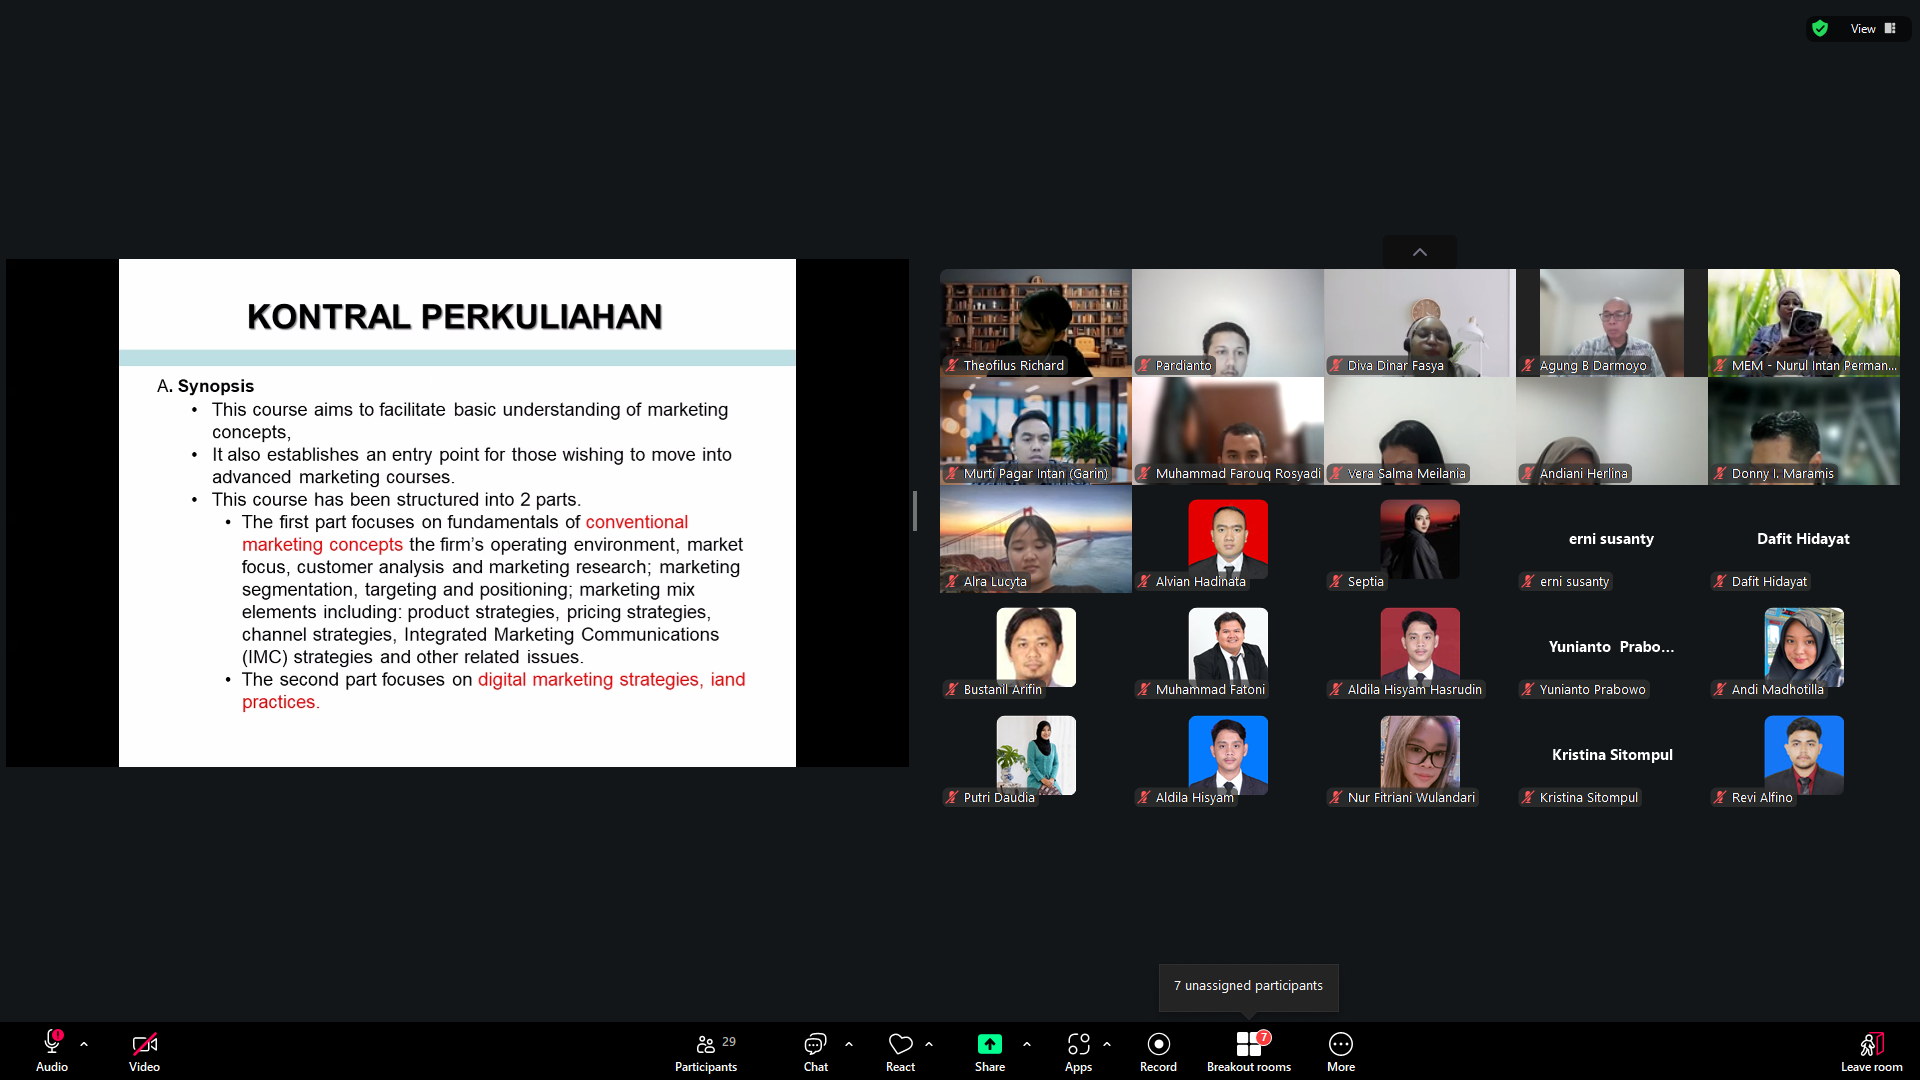Click the green encryption shield icon

(x=1820, y=28)
